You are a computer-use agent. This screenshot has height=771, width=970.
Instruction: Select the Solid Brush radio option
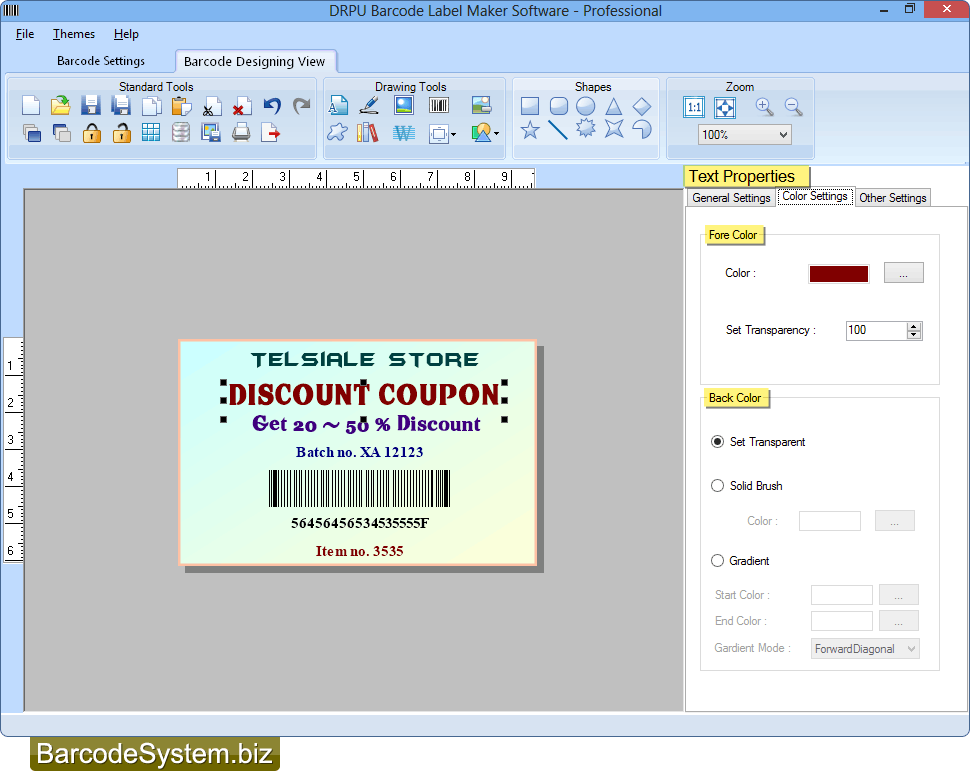coord(717,485)
